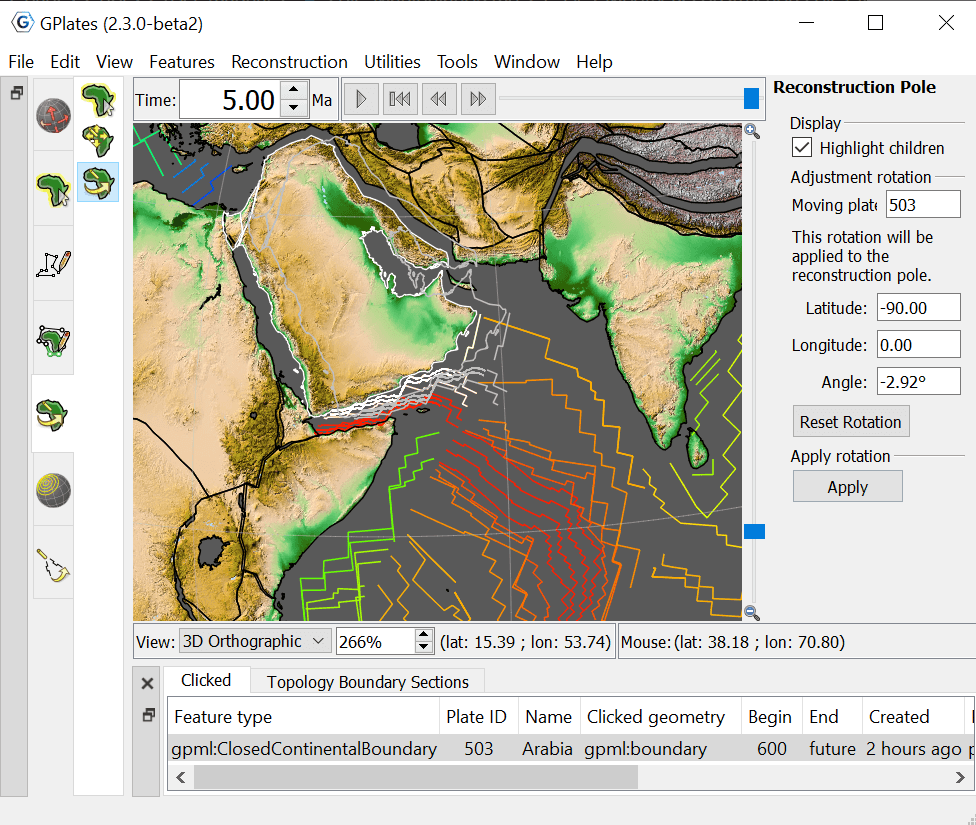Open the Digitisation polyline pencil workflow
976x825 pixels.
pyautogui.click(x=53, y=263)
